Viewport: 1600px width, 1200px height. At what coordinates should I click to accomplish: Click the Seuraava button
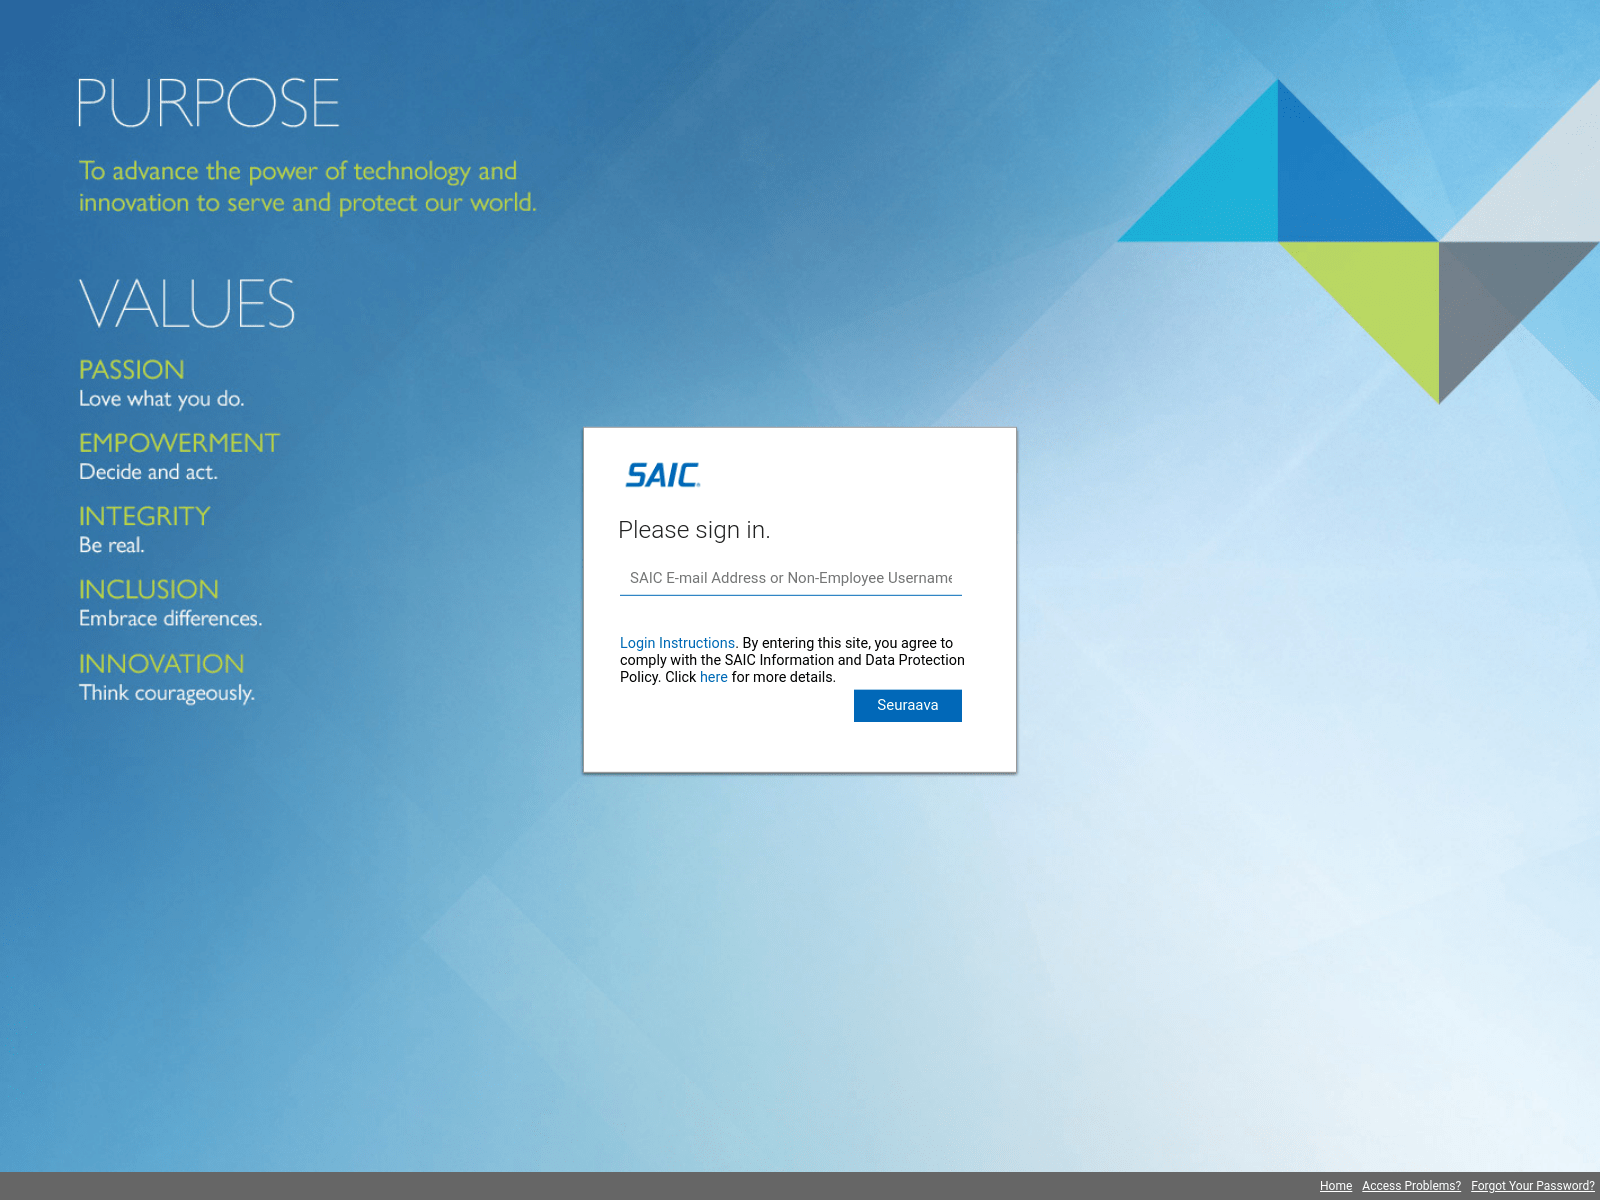(x=908, y=705)
